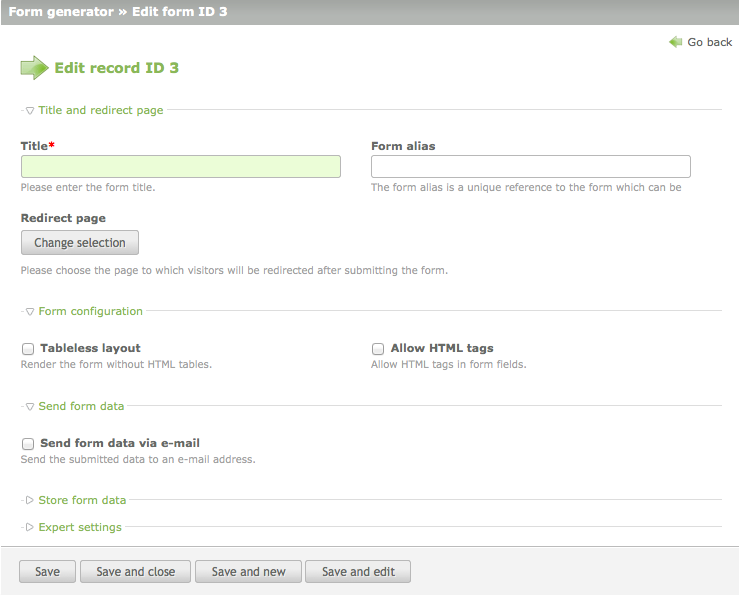Expand the Store form data section
The width and height of the screenshot is (739, 595).
point(30,500)
